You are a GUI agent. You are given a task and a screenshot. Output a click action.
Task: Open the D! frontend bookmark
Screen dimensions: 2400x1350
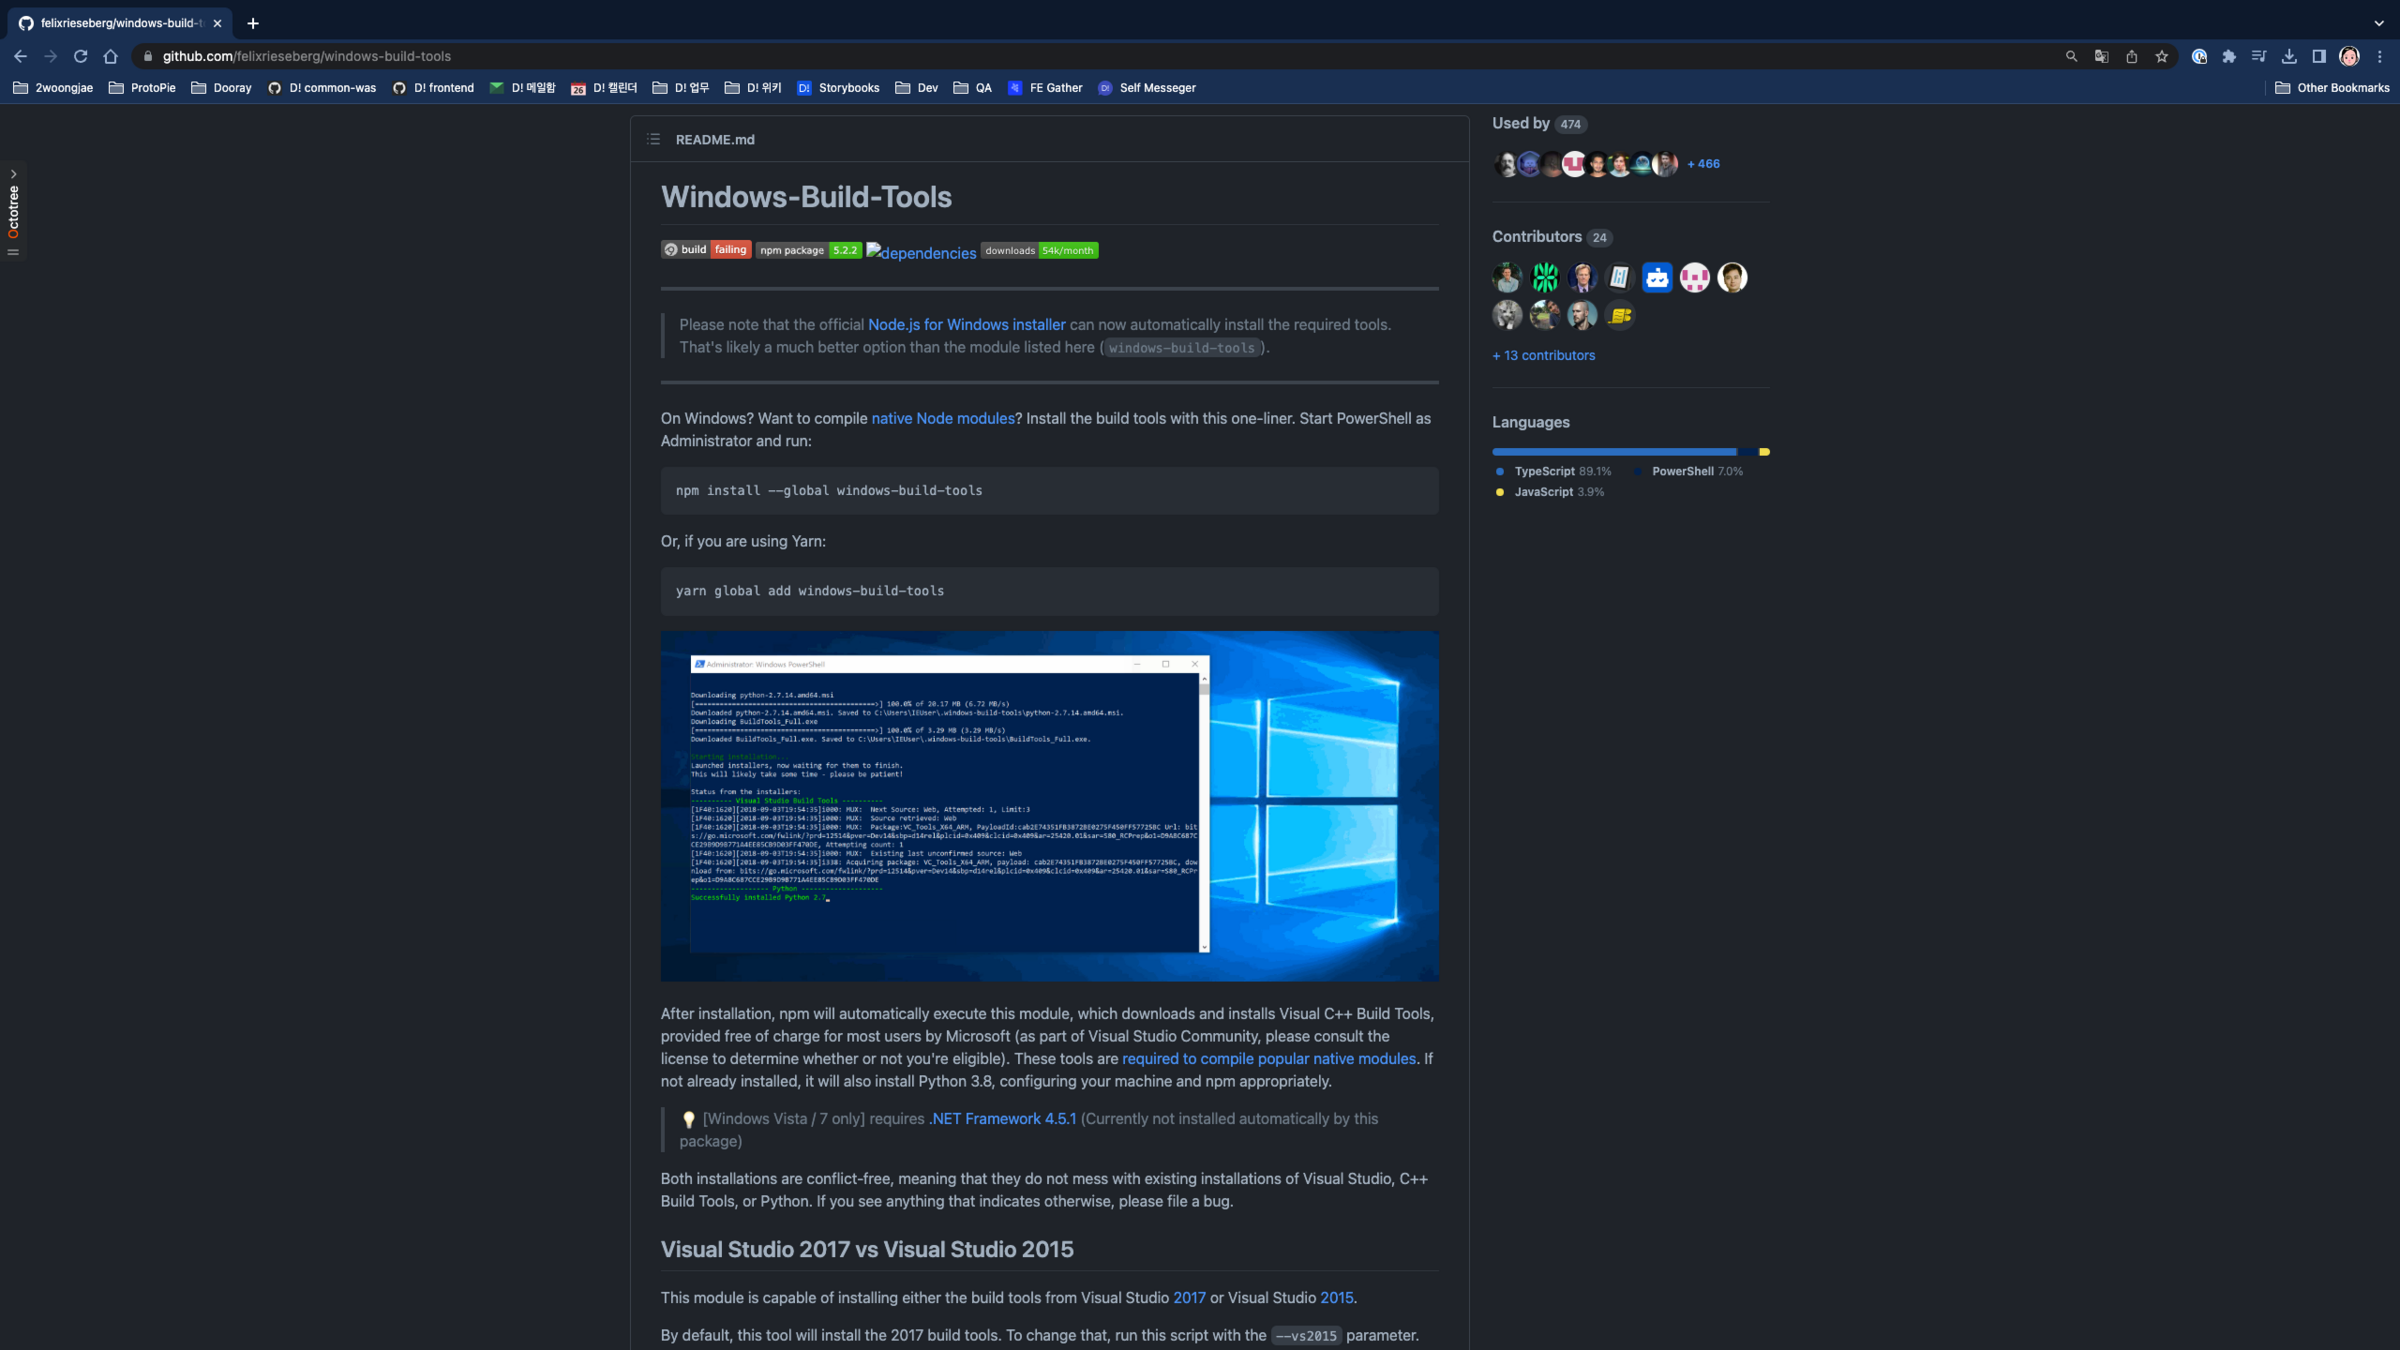click(433, 88)
